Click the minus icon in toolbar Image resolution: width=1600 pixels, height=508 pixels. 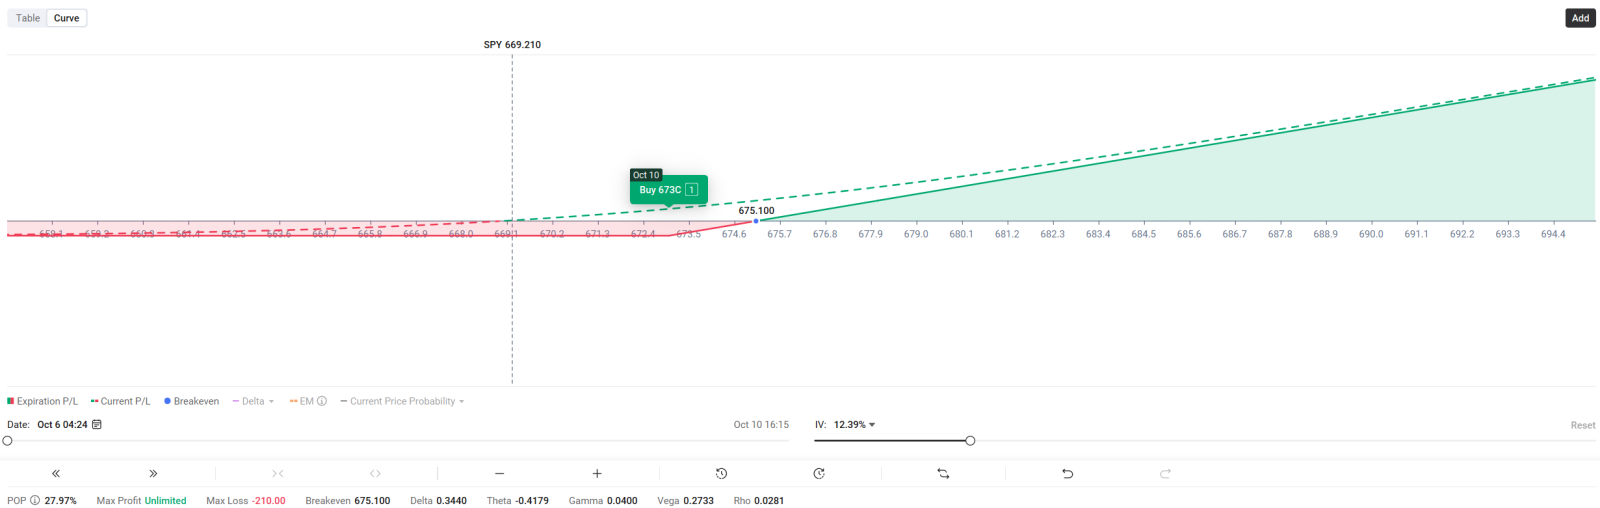[499, 474]
